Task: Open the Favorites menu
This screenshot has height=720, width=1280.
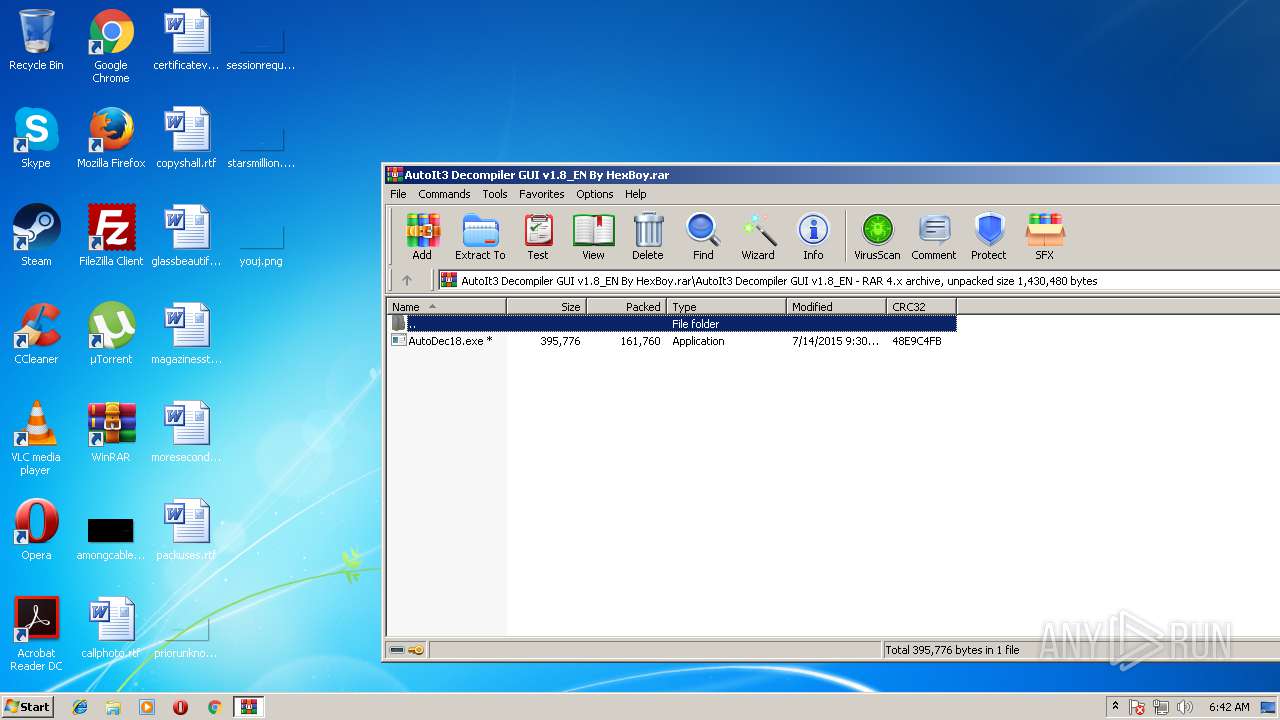Action: click(x=542, y=194)
